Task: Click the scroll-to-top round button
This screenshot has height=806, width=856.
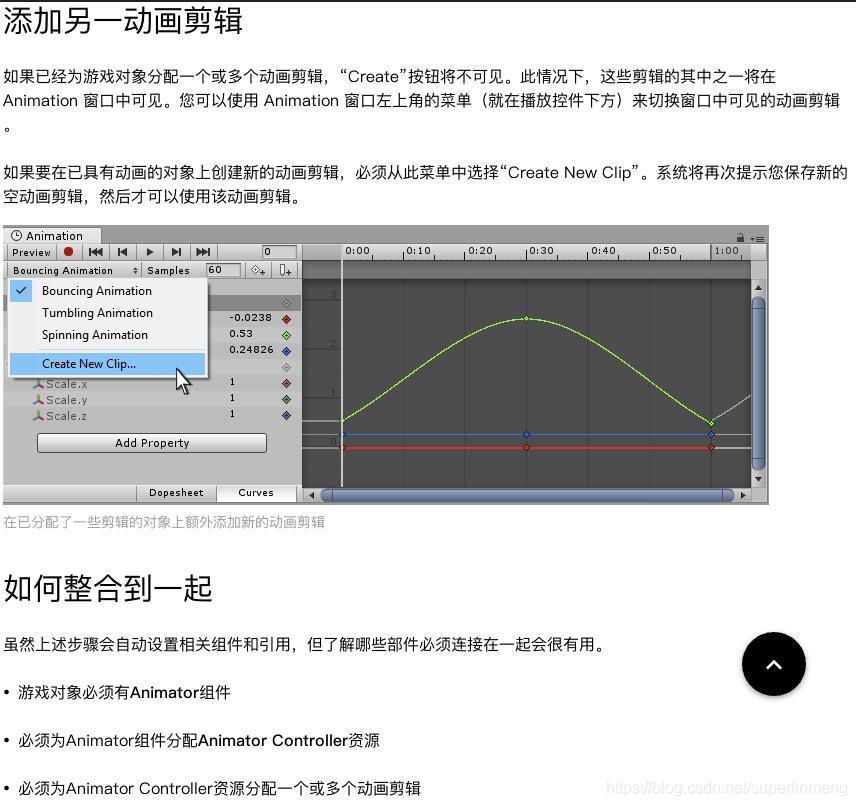Action: [x=774, y=664]
